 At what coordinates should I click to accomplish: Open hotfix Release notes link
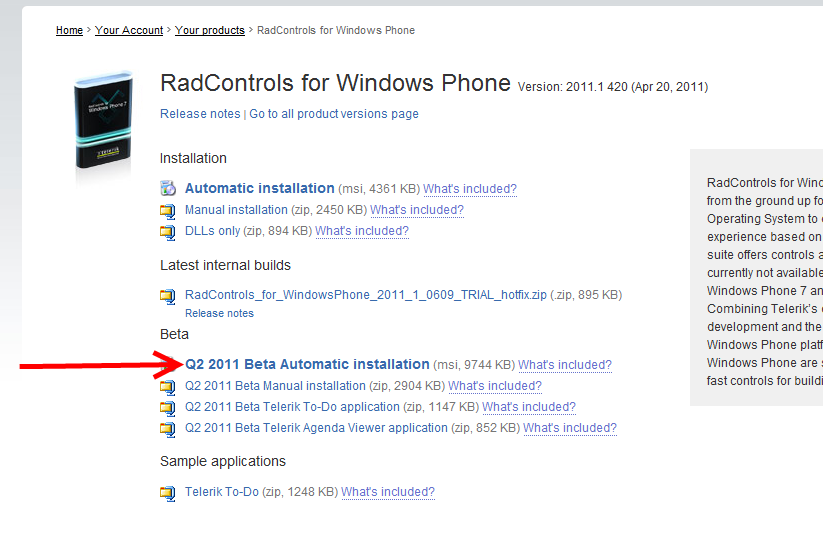(219, 313)
